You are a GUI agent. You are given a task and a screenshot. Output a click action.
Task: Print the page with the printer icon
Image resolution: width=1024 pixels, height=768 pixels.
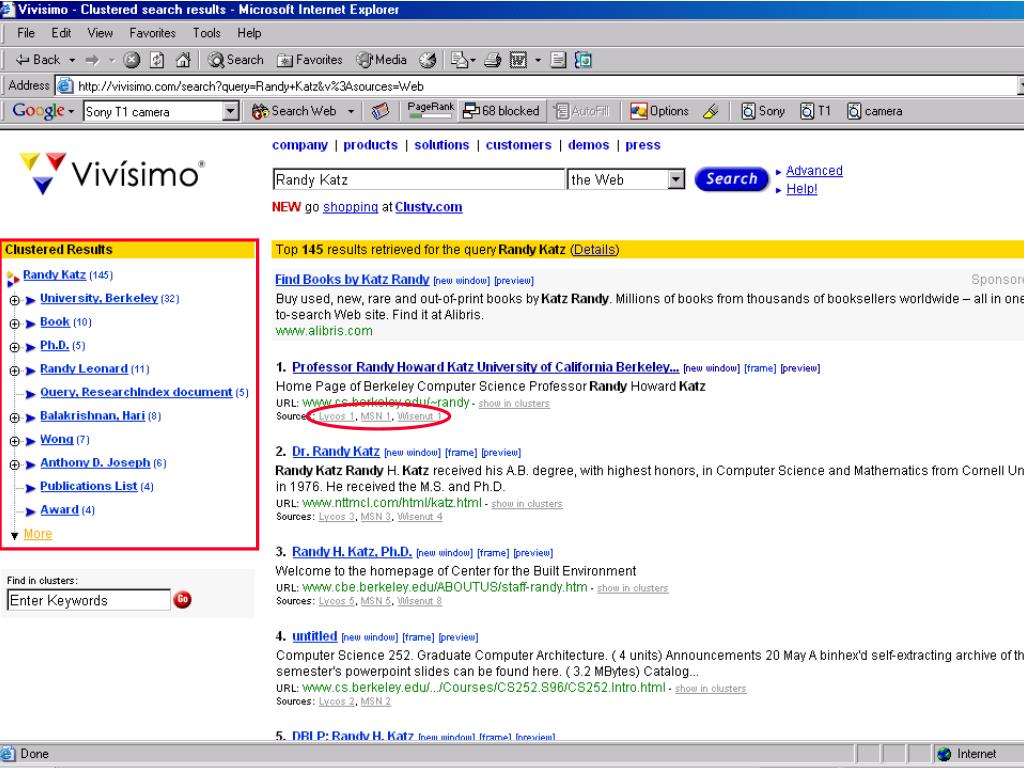[x=493, y=60]
